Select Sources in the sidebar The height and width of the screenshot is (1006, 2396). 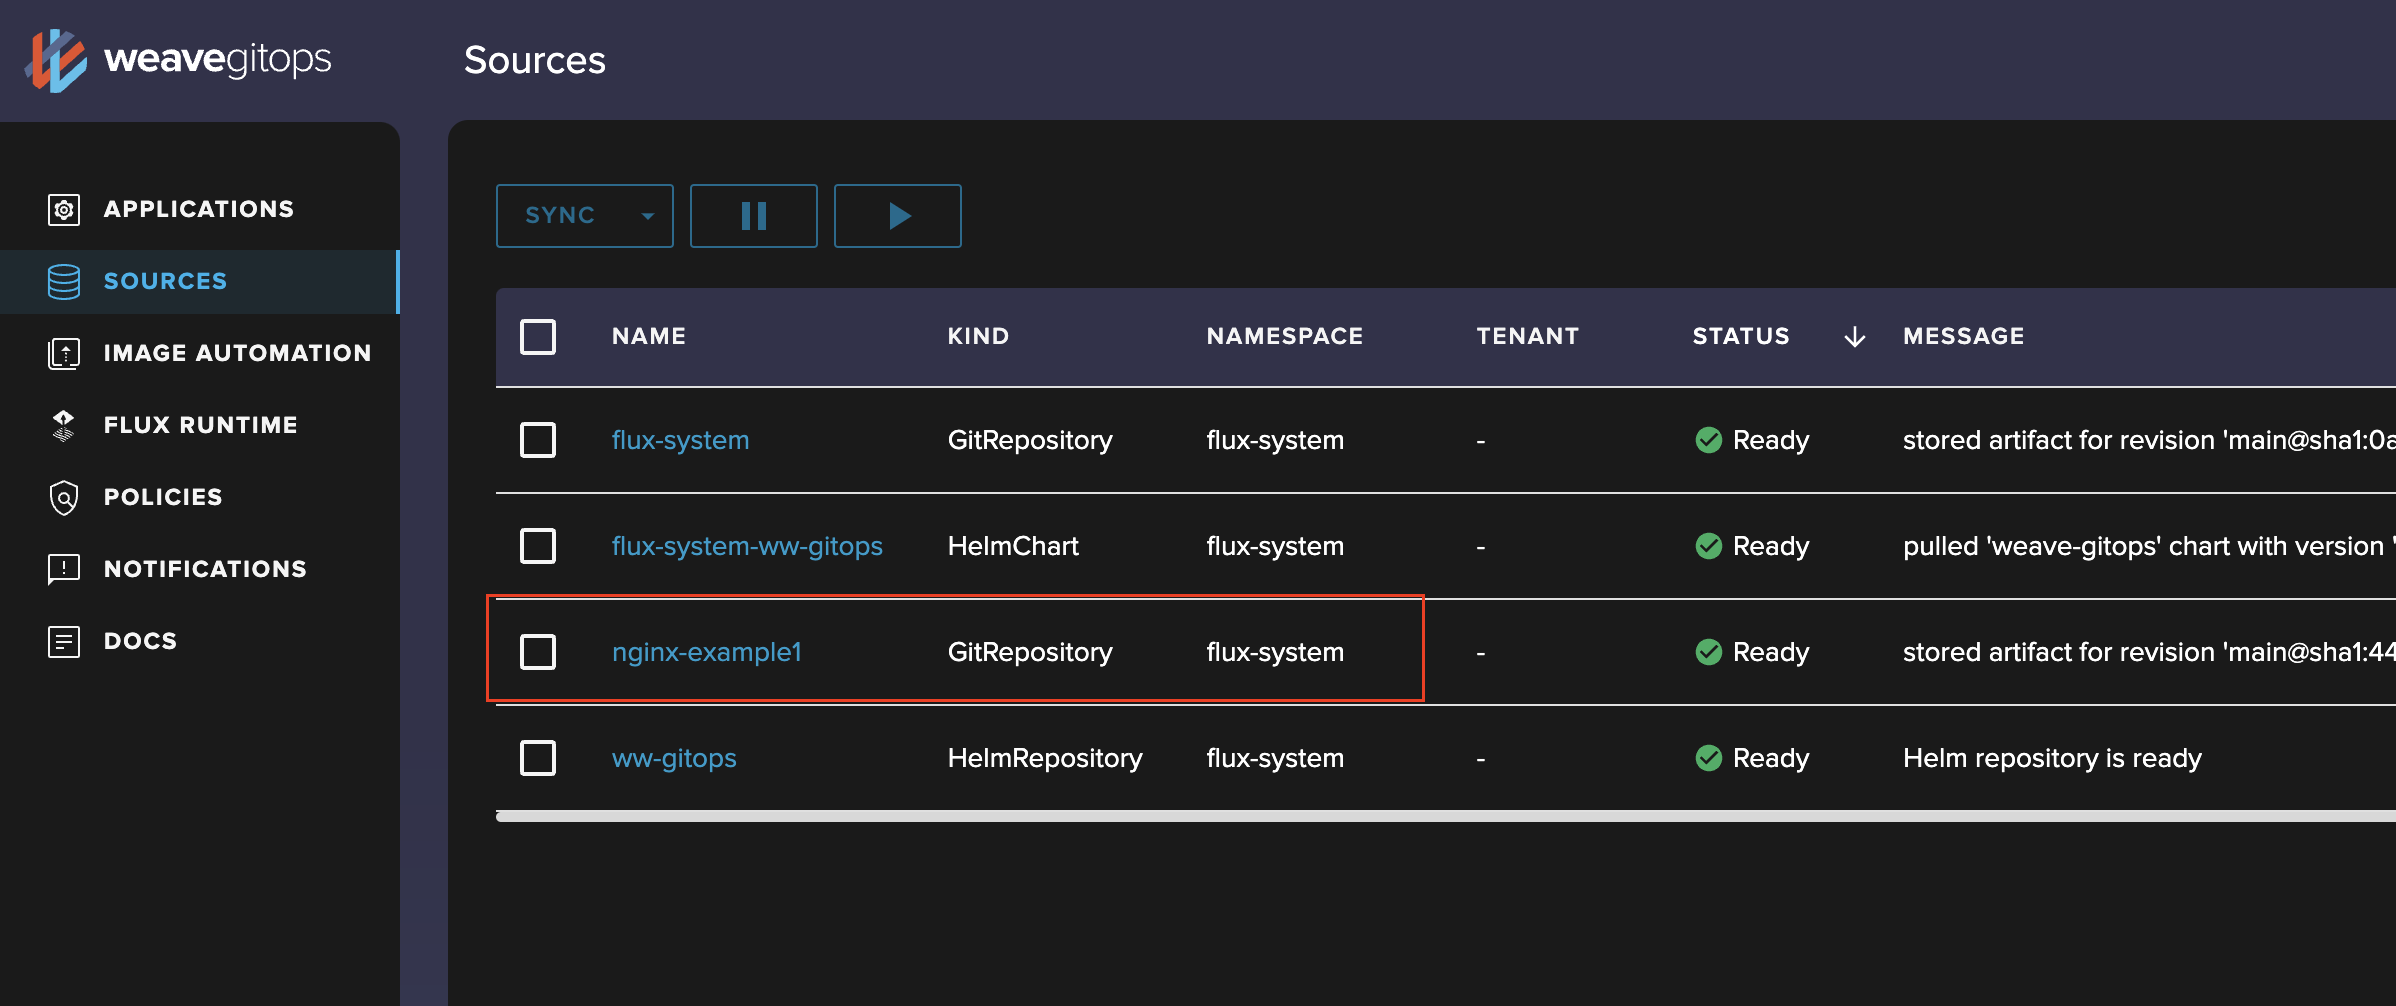pos(200,281)
